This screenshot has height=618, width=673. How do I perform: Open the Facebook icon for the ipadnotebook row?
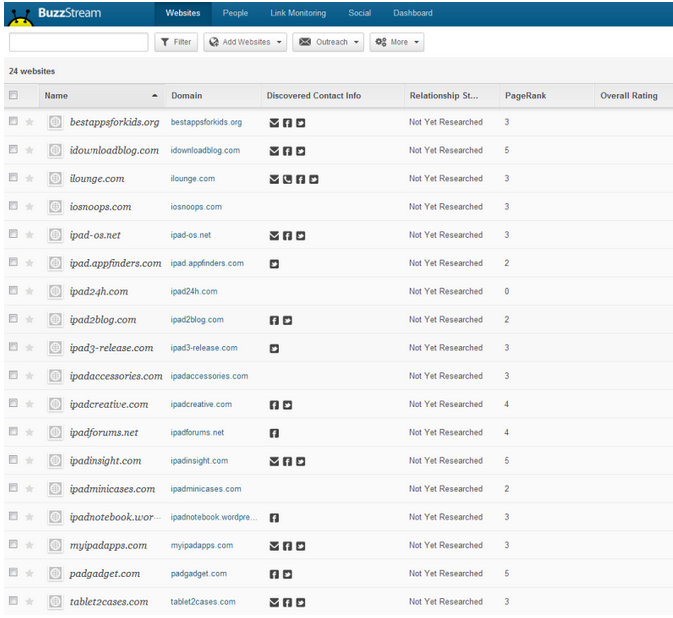click(x=274, y=518)
